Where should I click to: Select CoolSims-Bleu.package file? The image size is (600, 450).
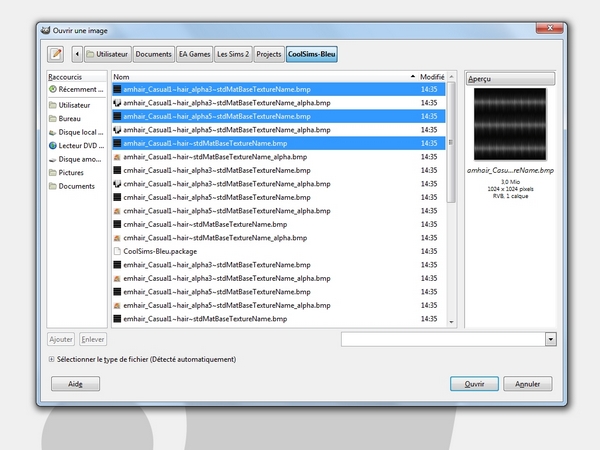coord(279,251)
